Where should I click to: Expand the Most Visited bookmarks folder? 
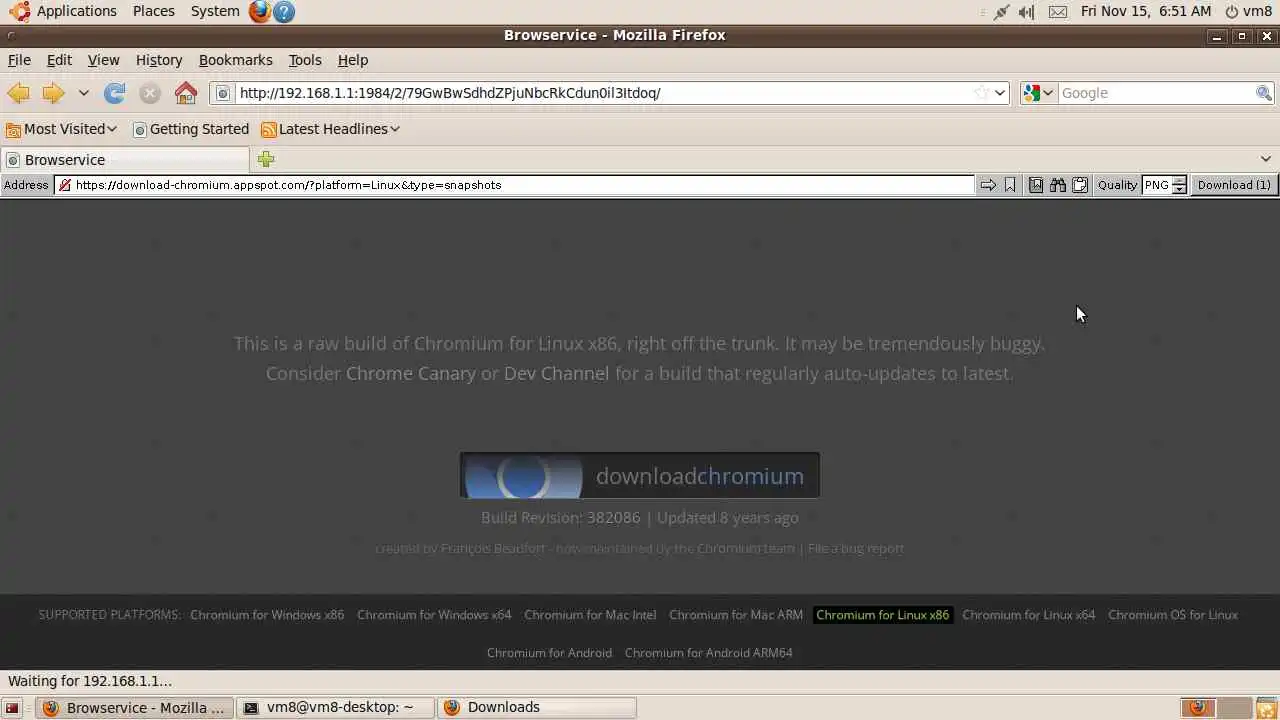[x=62, y=129]
